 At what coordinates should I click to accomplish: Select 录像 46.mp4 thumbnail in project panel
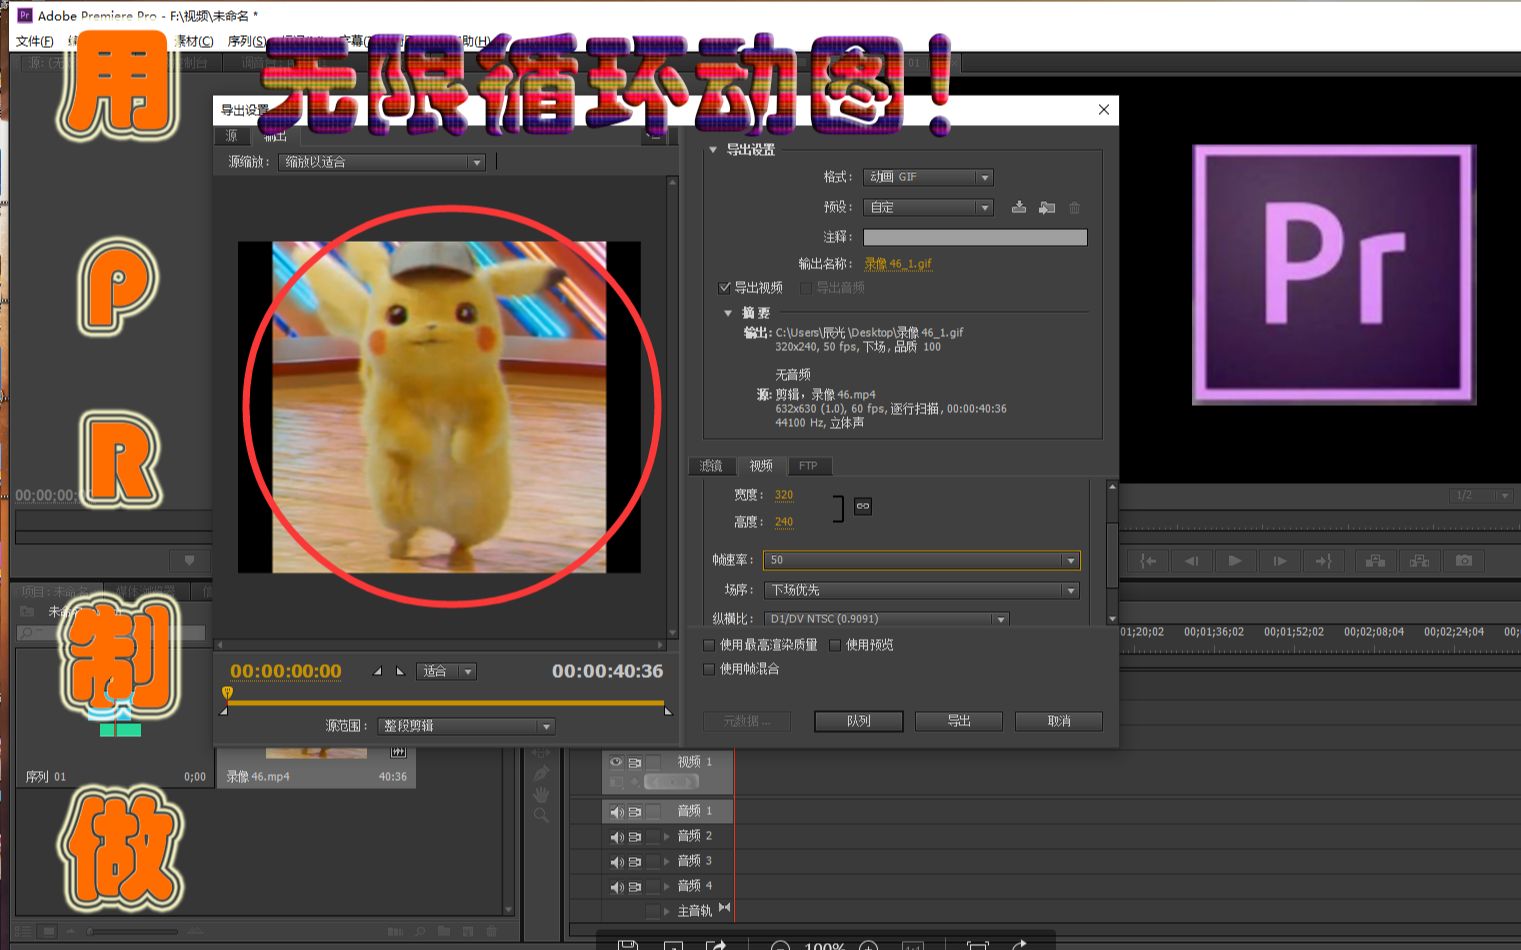pyautogui.click(x=316, y=753)
